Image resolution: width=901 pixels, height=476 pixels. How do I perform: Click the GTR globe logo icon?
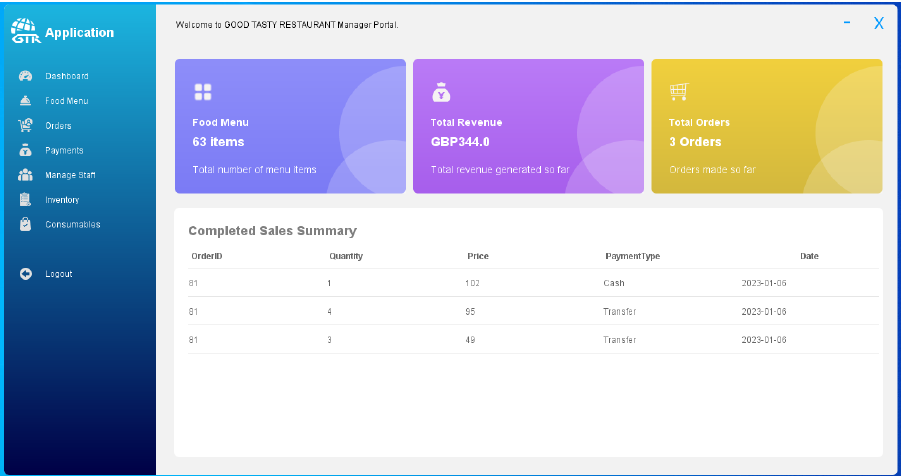point(25,32)
